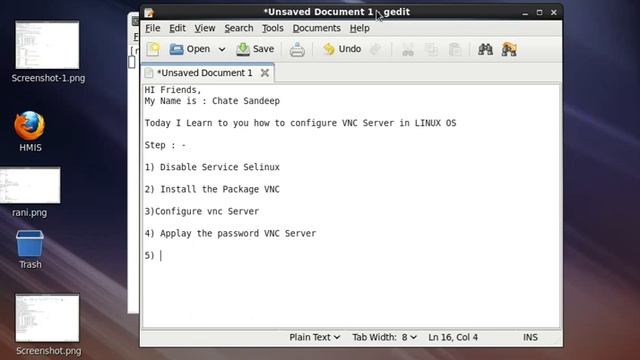Open the Documents menu
Image resolution: width=640 pixels, height=360 pixels.
pyautogui.click(x=316, y=28)
